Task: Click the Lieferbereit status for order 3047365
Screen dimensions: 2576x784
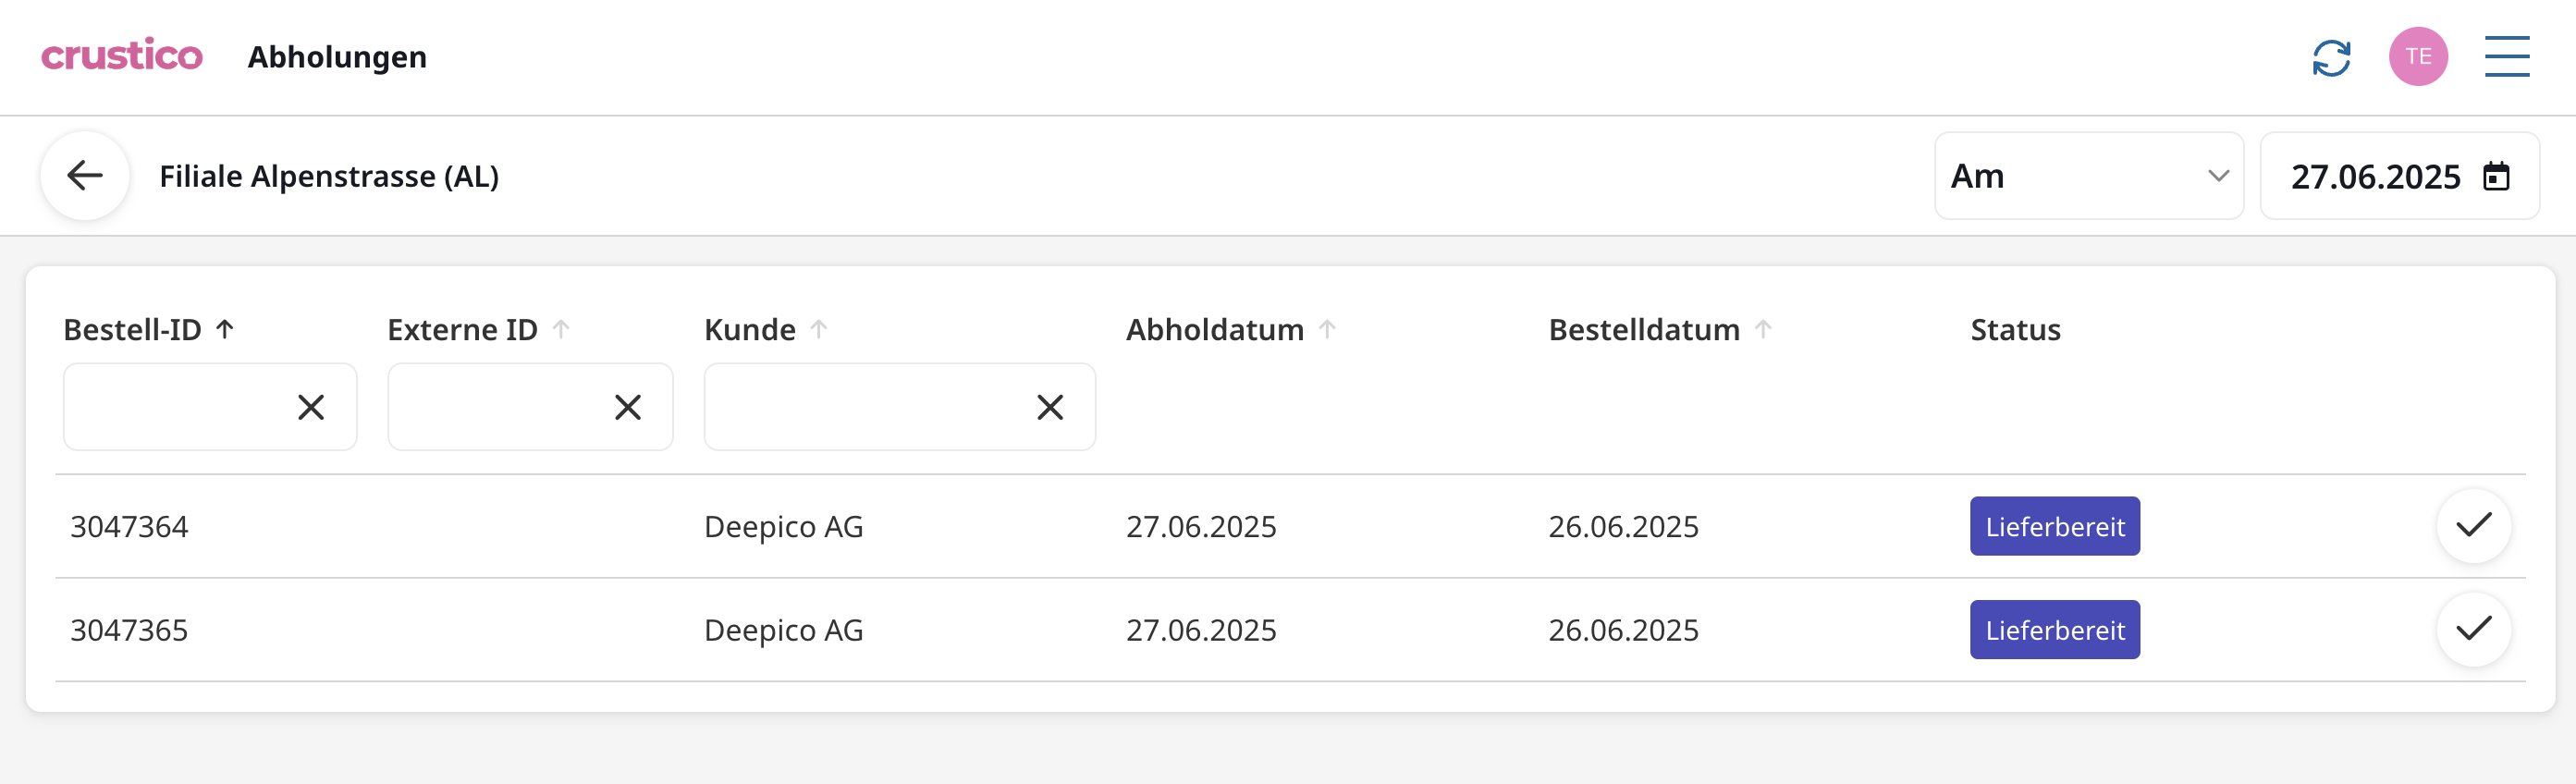Action: (x=2054, y=629)
